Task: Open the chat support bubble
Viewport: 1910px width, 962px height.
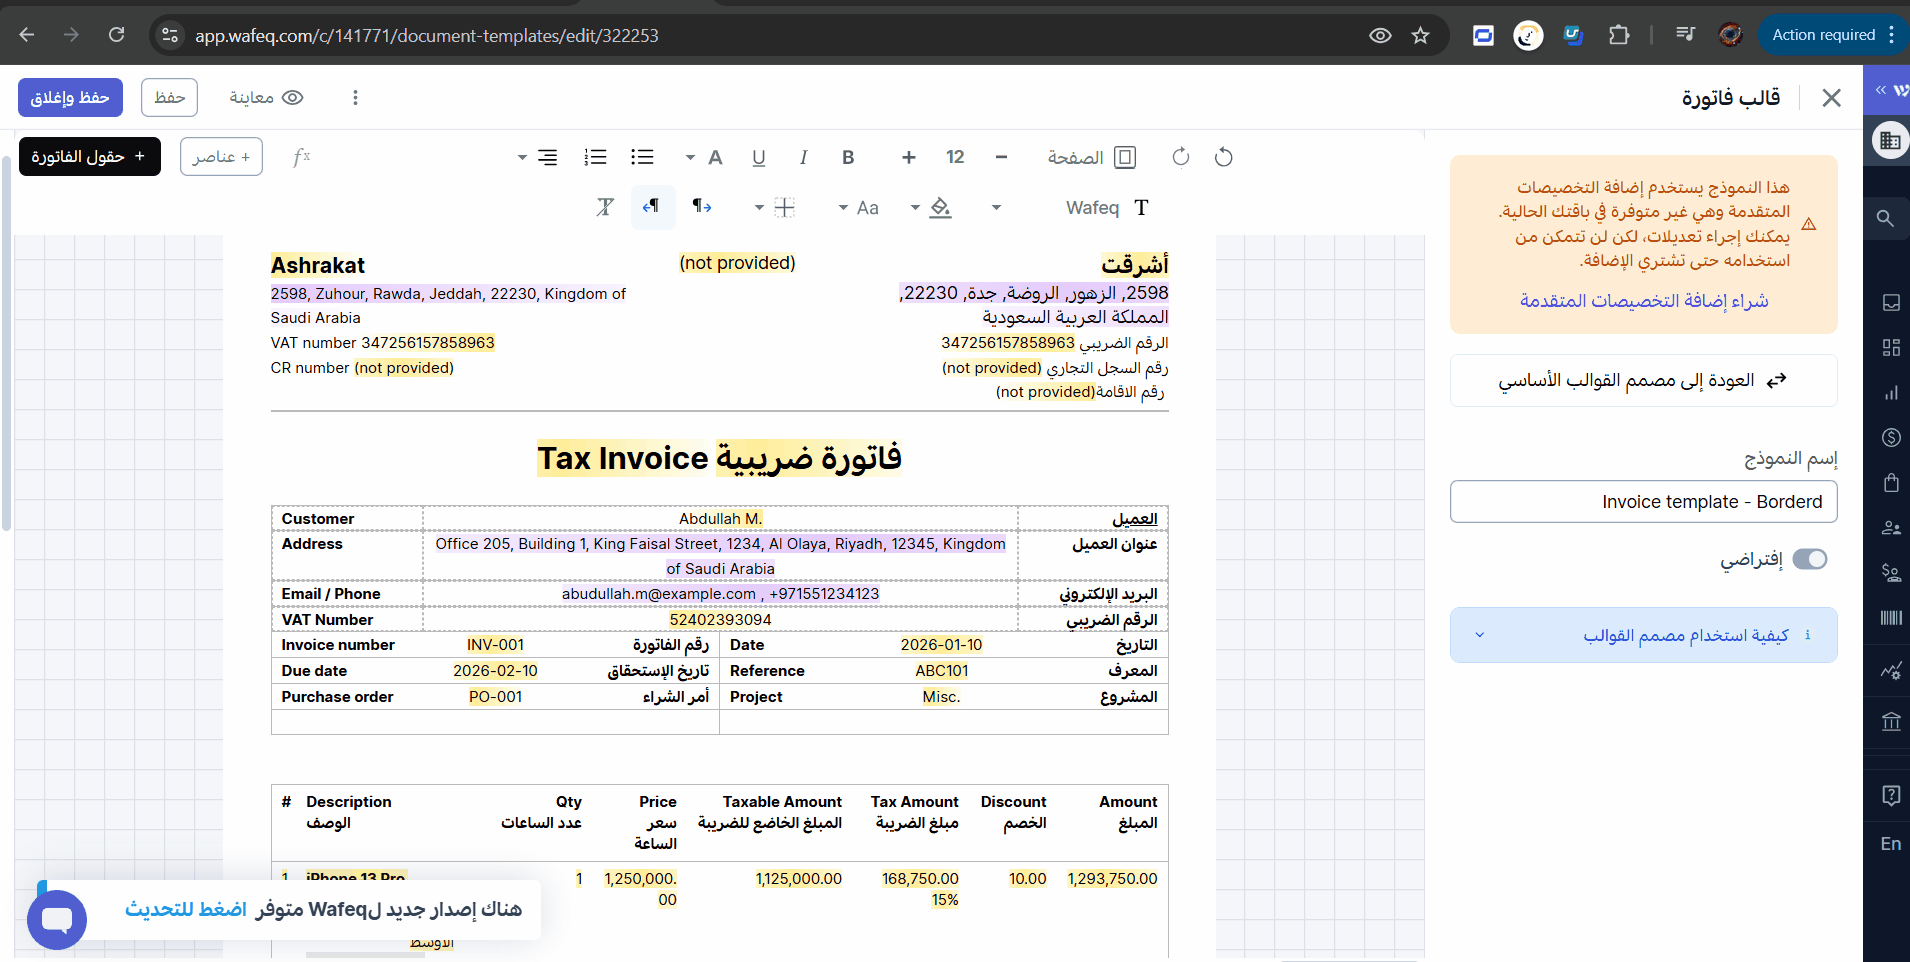Action: click(57, 919)
